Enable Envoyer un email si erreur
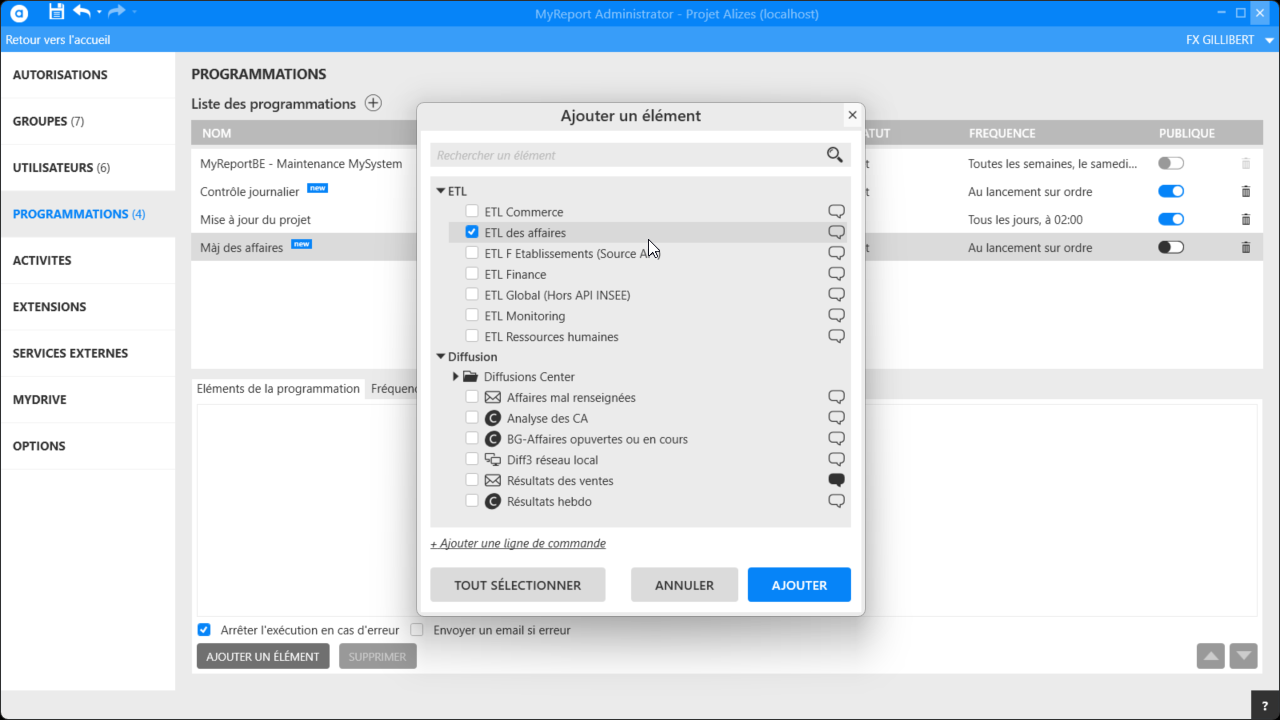 417,630
